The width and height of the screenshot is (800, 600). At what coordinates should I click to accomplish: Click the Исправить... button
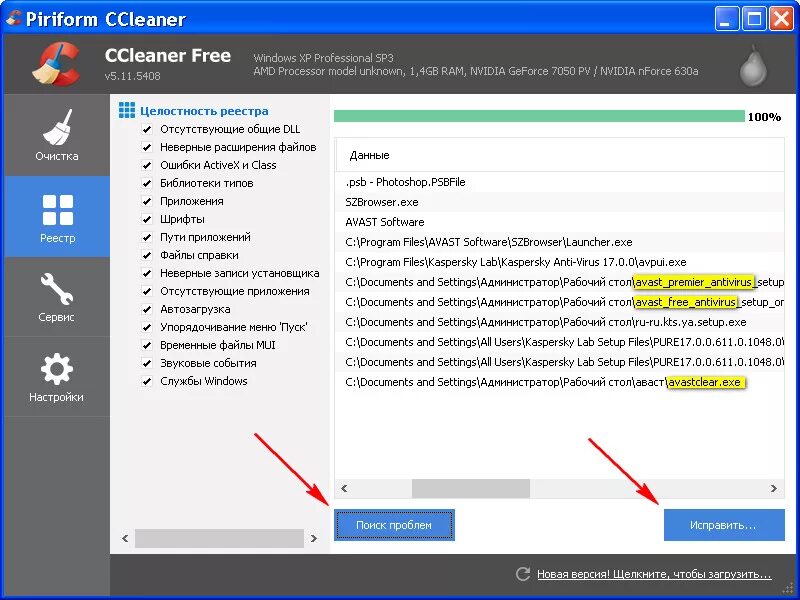pyautogui.click(x=724, y=525)
